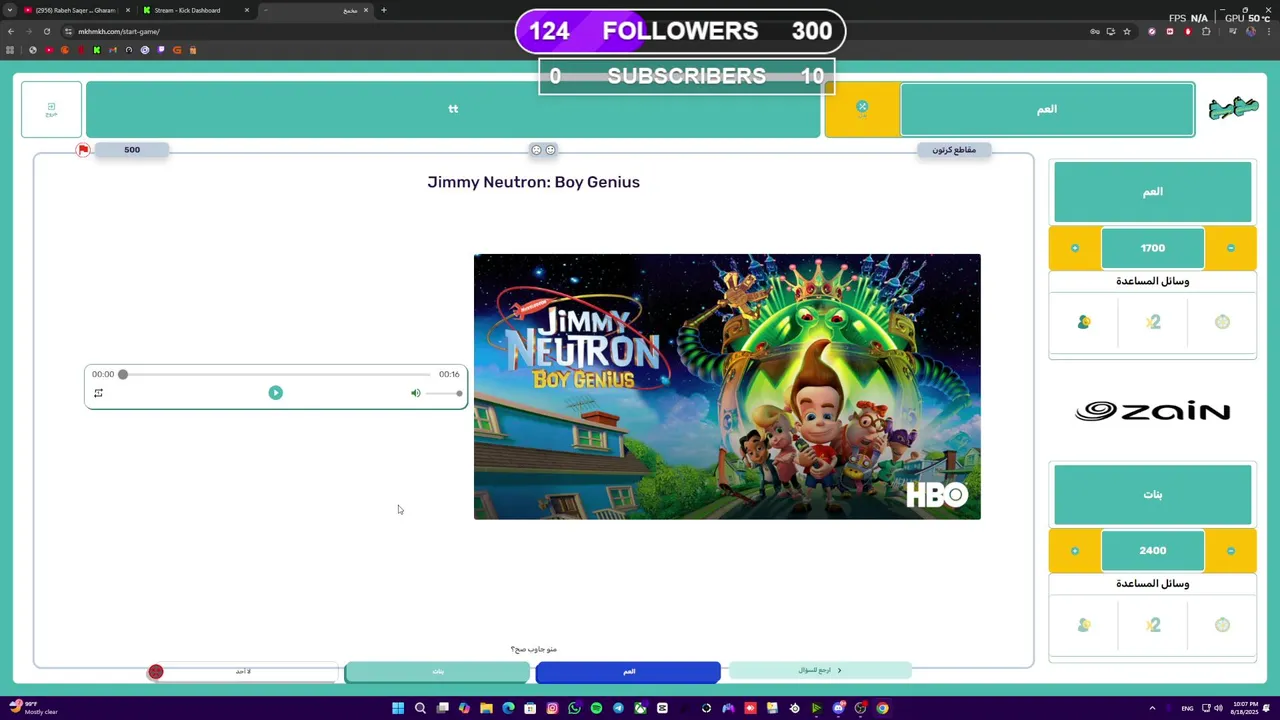Image resolution: width=1280 pixels, height=720 pixels.
Task: Open the Twitch bookmark in bookmarks bar
Action: pyautogui.click(x=161, y=50)
